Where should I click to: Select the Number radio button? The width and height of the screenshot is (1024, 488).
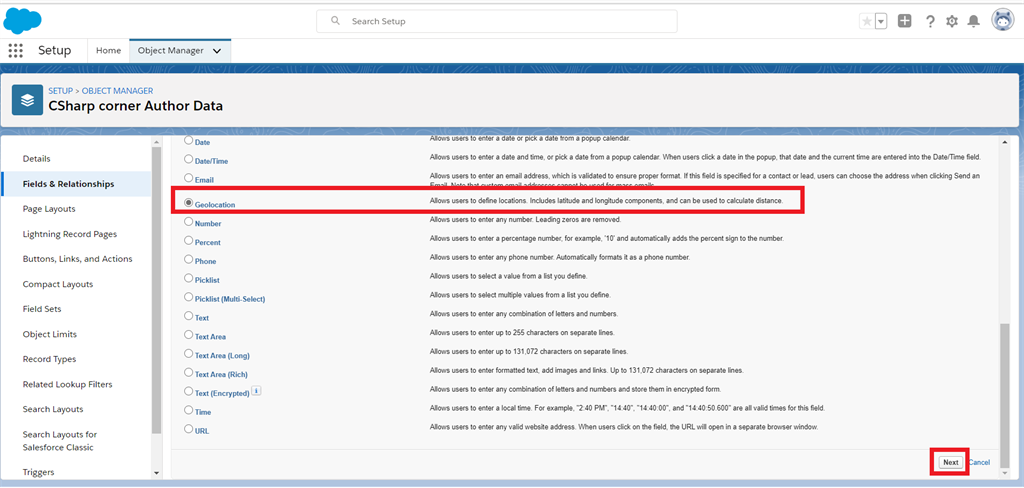pos(189,221)
